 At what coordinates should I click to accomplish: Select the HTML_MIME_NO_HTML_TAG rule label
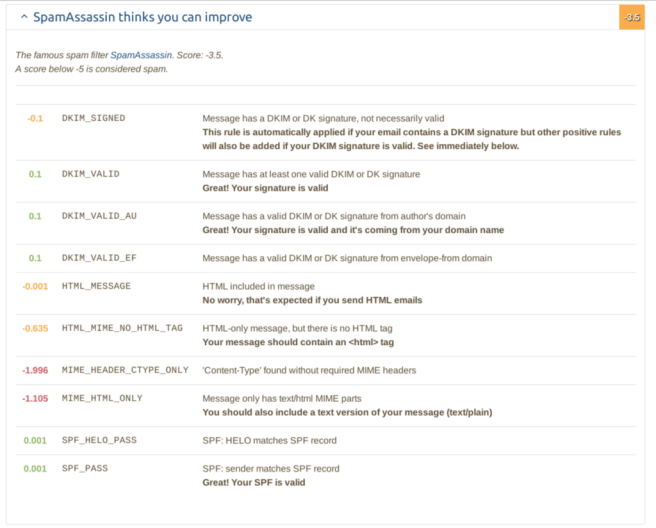tap(122, 328)
